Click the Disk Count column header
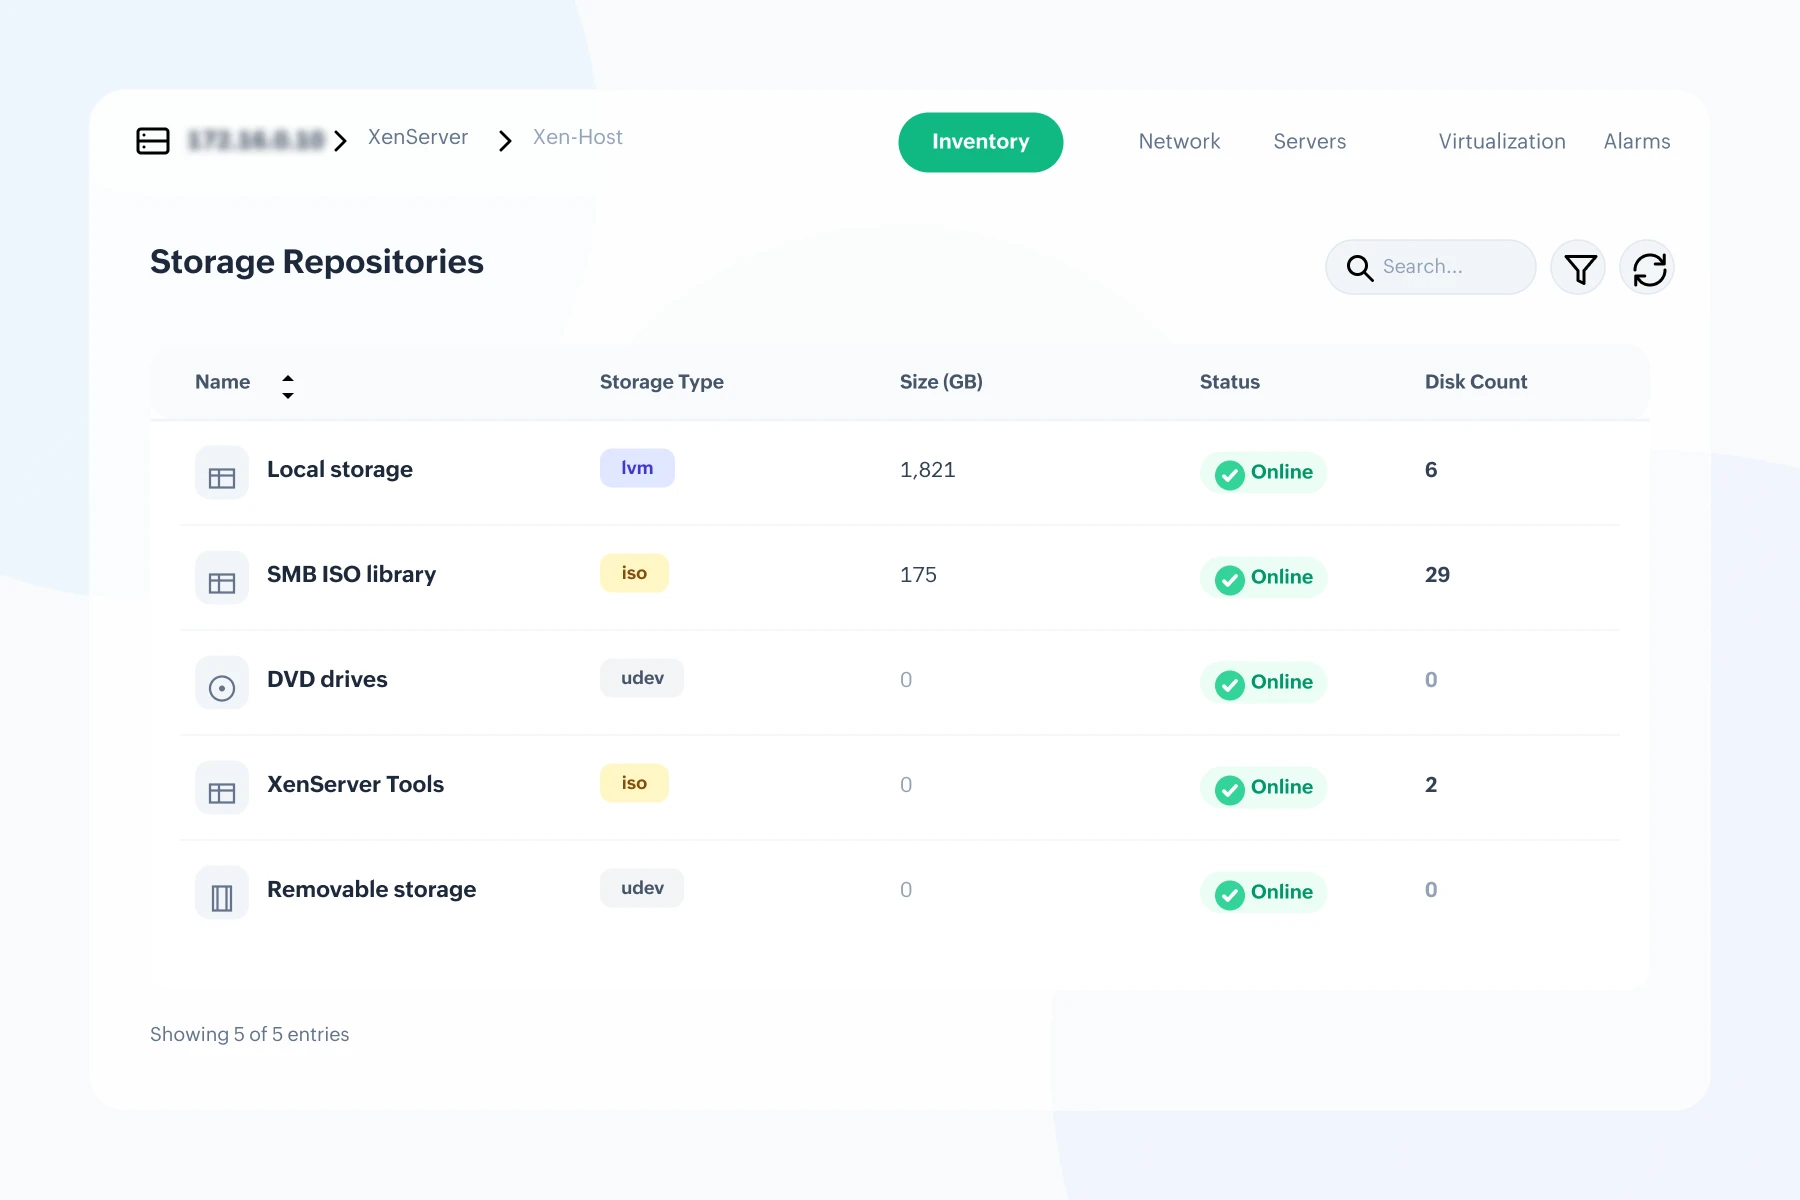Image resolution: width=1800 pixels, height=1200 pixels. [x=1476, y=382]
